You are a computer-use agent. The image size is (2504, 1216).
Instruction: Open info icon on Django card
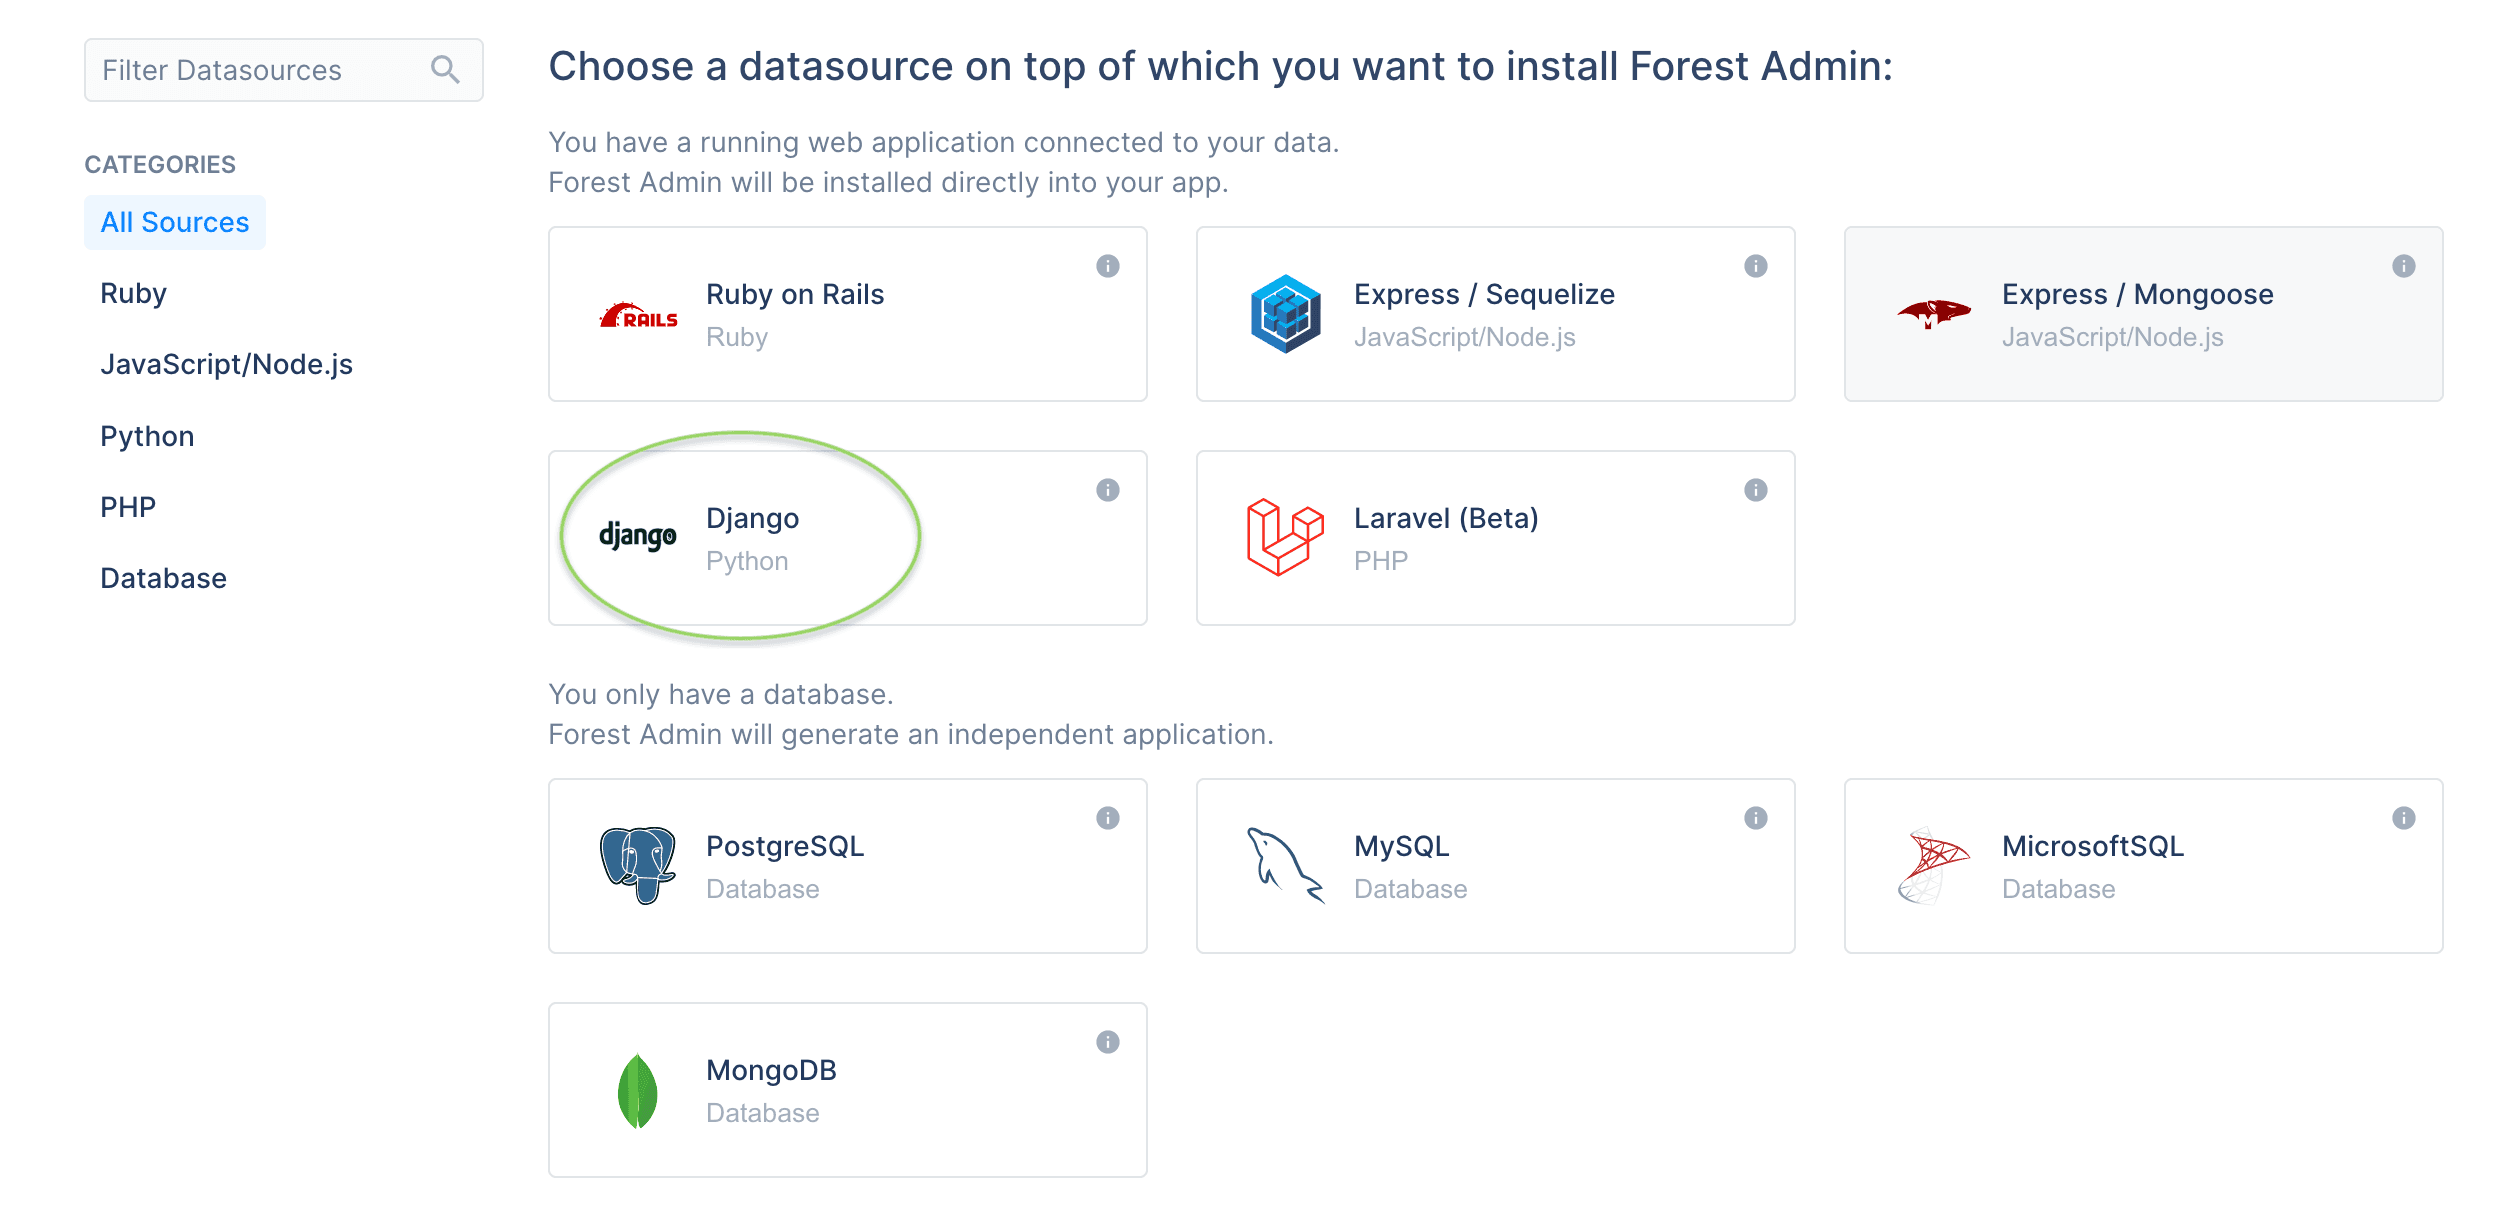tap(1108, 490)
